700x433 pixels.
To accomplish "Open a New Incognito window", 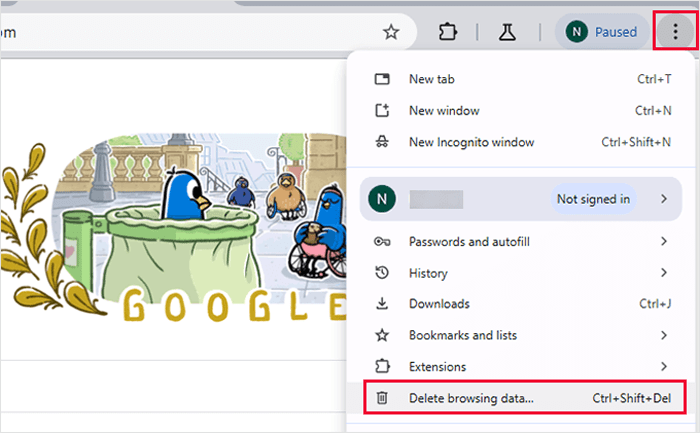I will click(471, 142).
